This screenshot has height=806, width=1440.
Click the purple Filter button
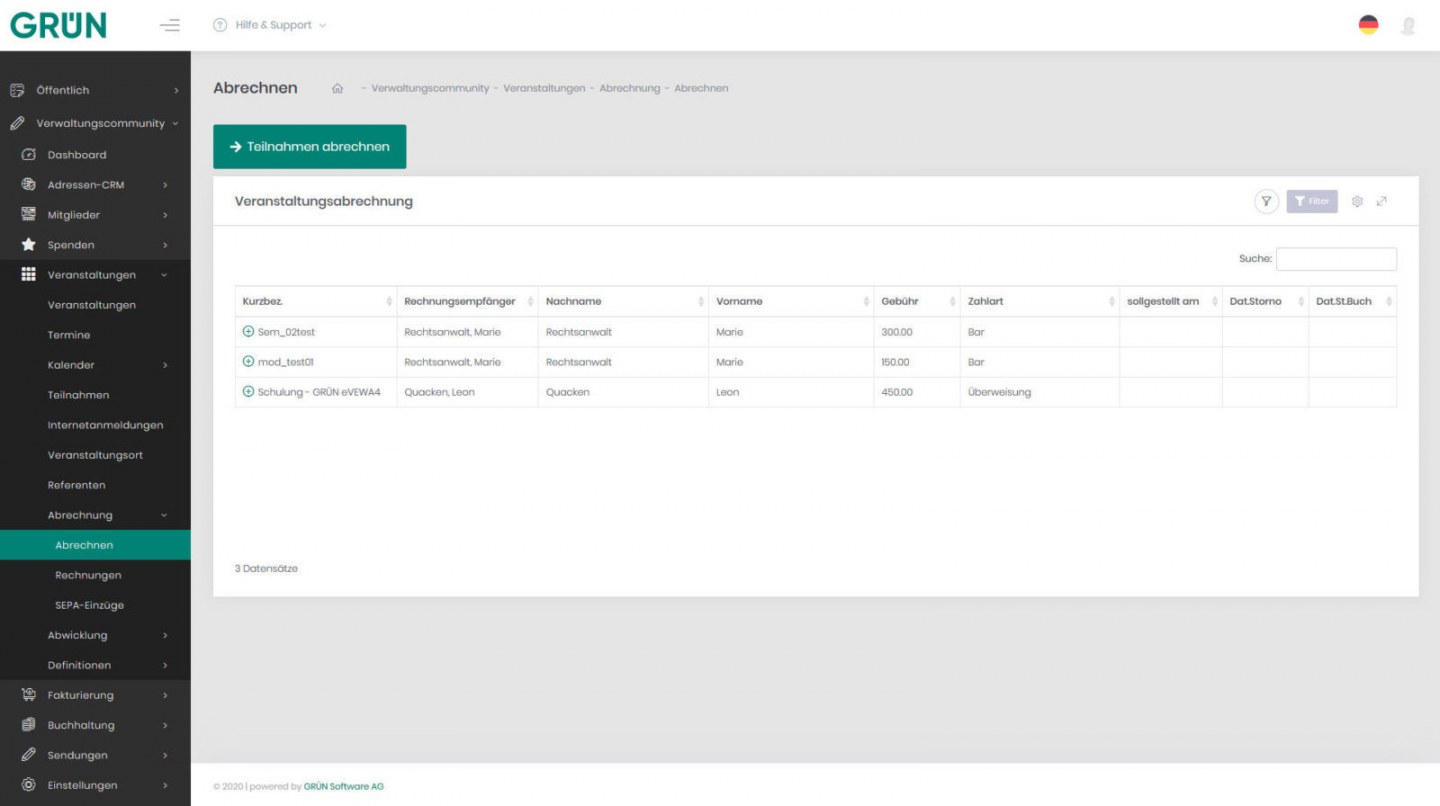[x=1312, y=201]
